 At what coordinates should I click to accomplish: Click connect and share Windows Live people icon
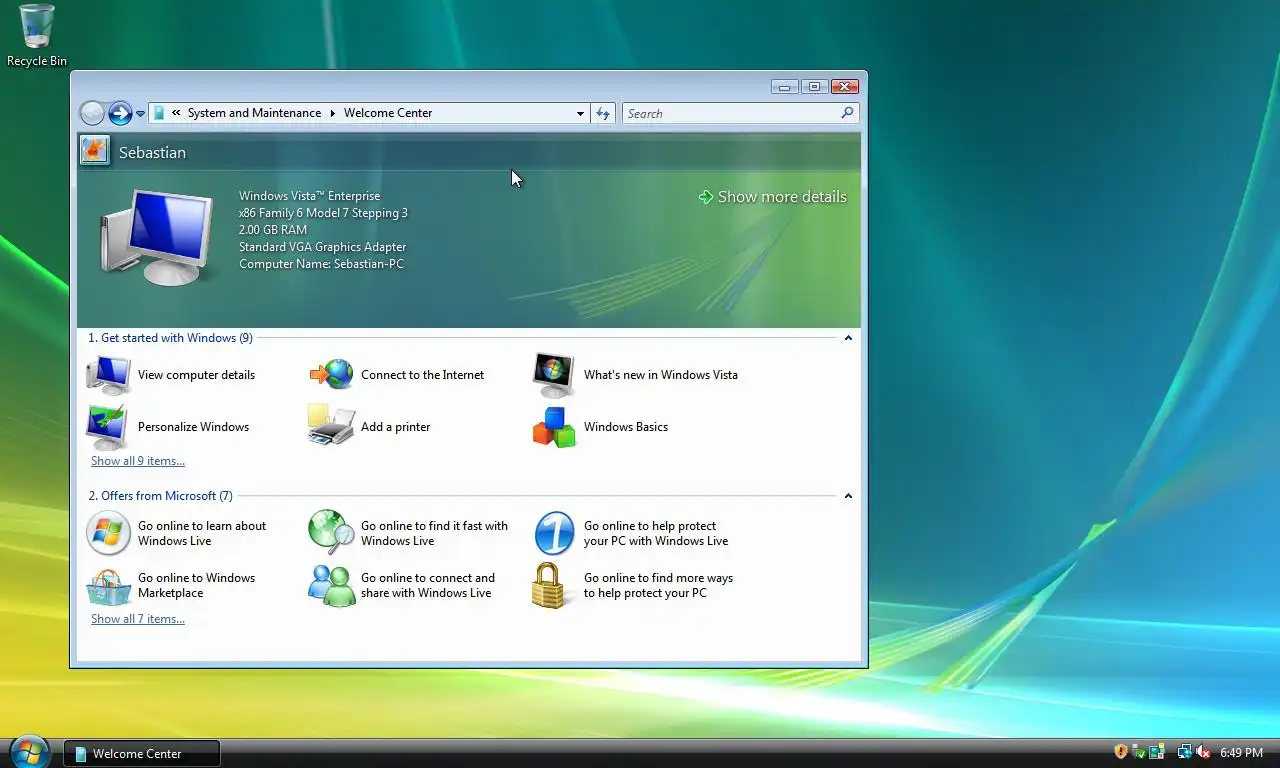(x=331, y=586)
